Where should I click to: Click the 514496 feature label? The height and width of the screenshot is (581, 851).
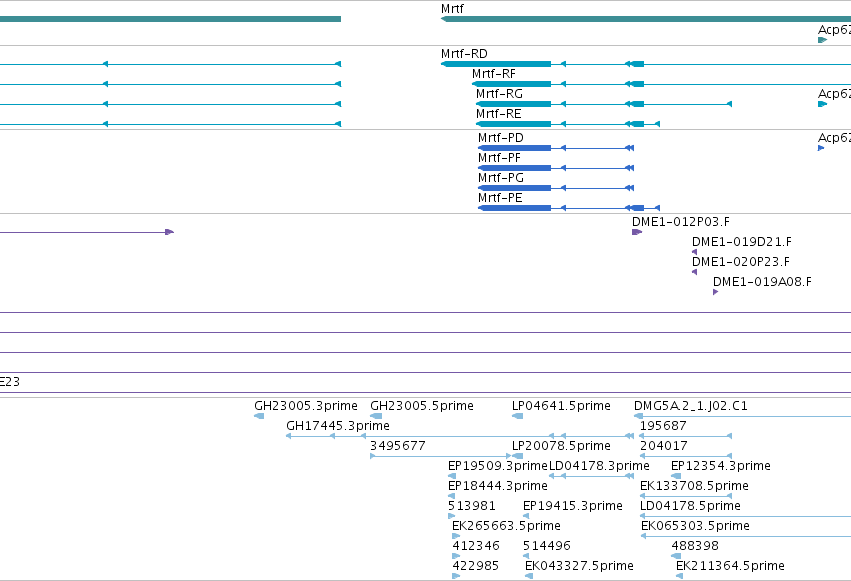pos(547,546)
